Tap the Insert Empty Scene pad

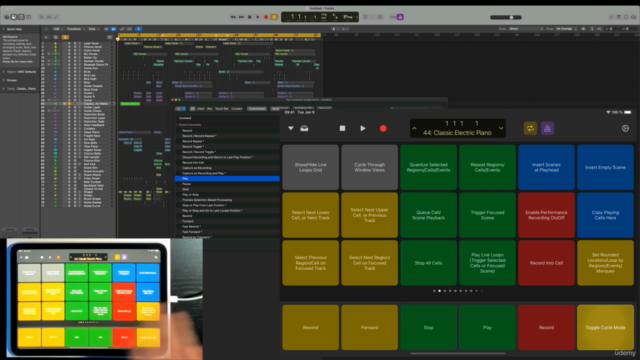(x=605, y=167)
